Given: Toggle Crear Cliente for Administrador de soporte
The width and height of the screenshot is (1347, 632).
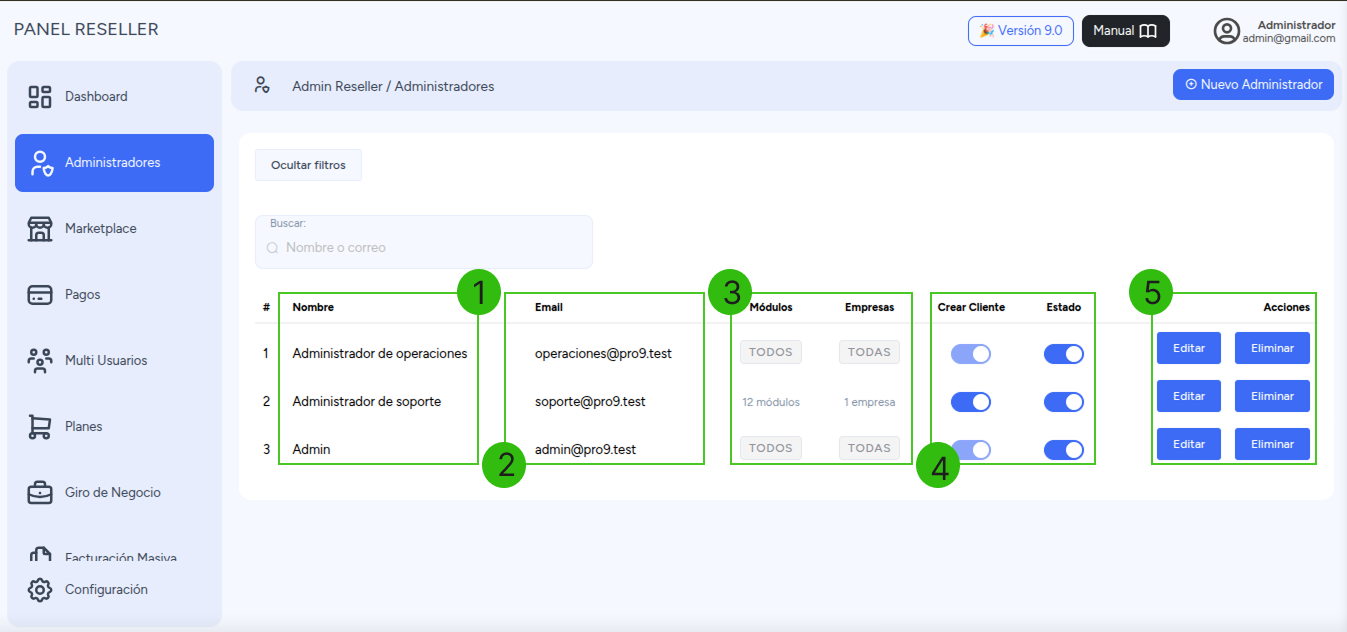Looking at the screenshot, I should pos(971,402).
